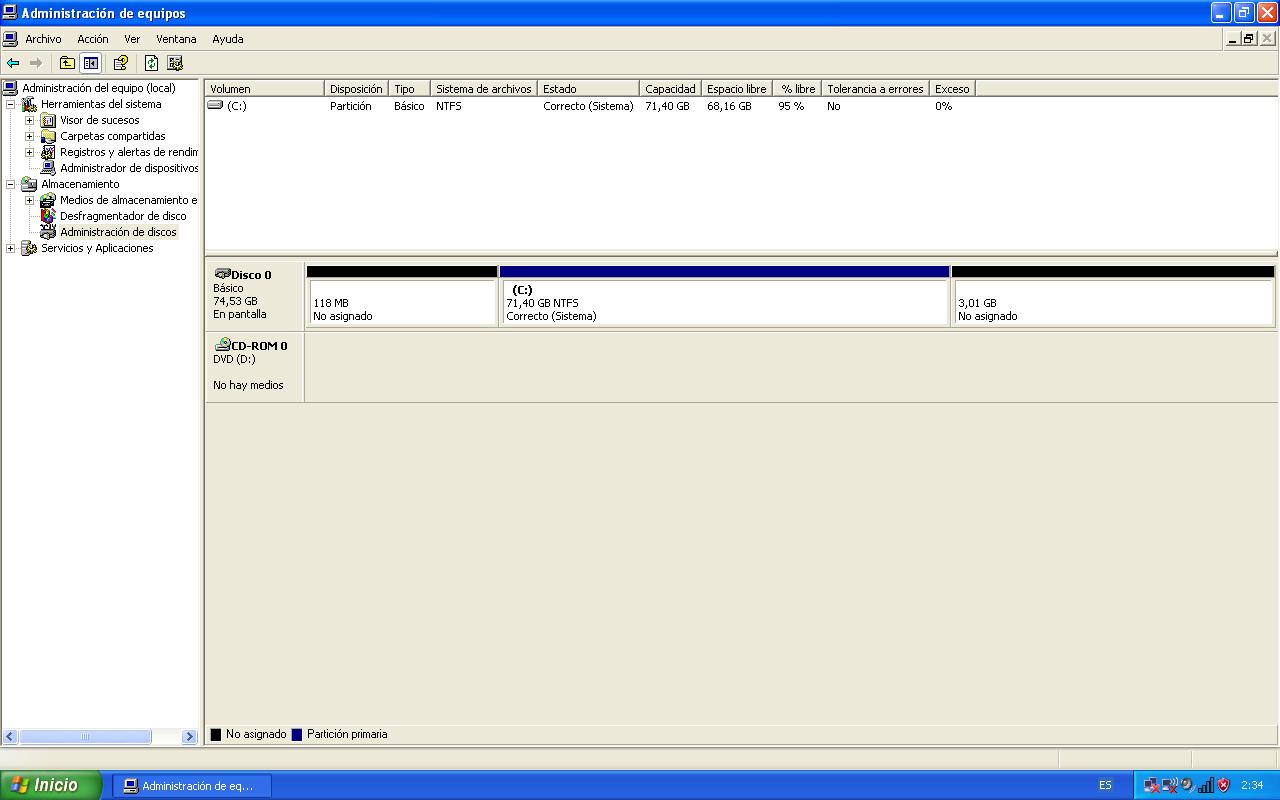Image resolution: width=1280 pixels, height=800 pixels.
Task: Click the green Refresh page icon
Action: click(x=151, y=63)
